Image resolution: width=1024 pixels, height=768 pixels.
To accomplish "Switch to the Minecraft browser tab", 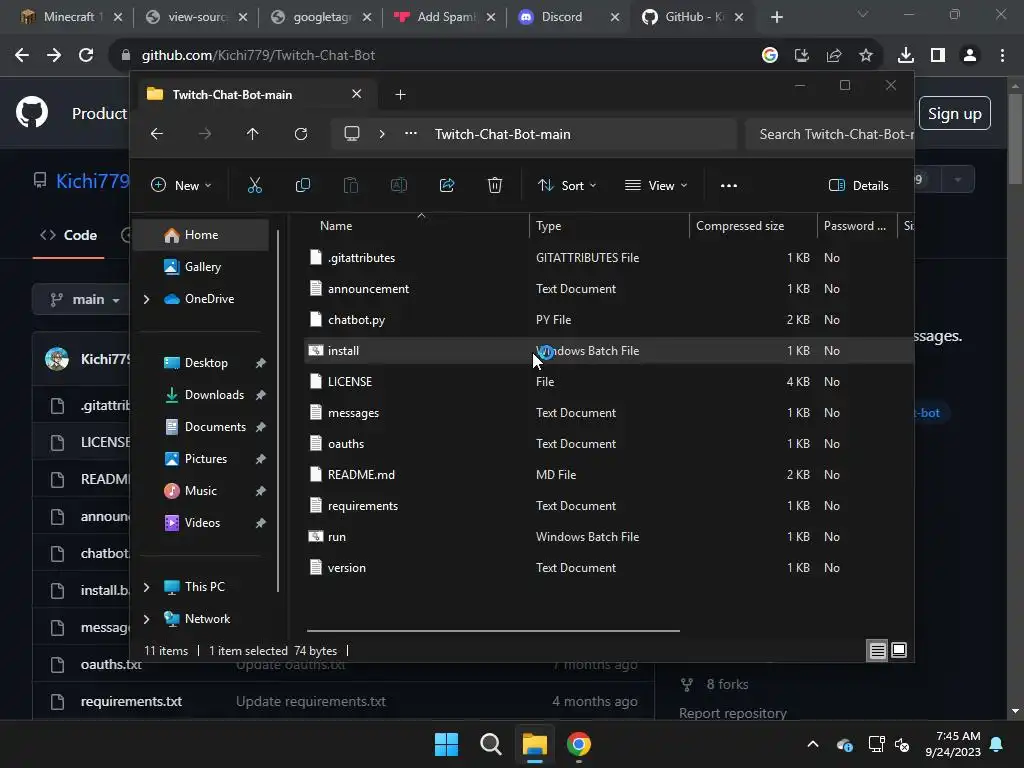I will click(x=71, y=17).
